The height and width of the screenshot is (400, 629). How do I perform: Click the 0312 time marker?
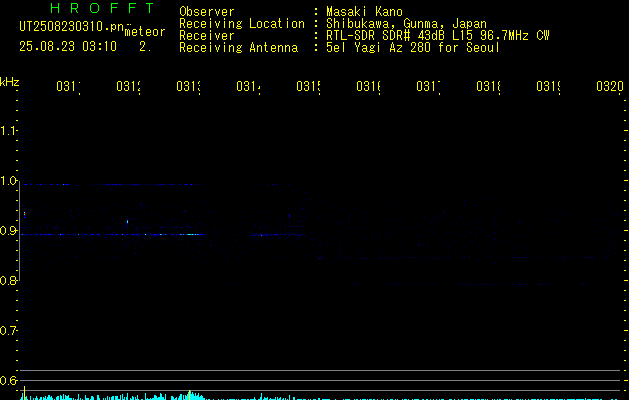[x=128, y=86]
